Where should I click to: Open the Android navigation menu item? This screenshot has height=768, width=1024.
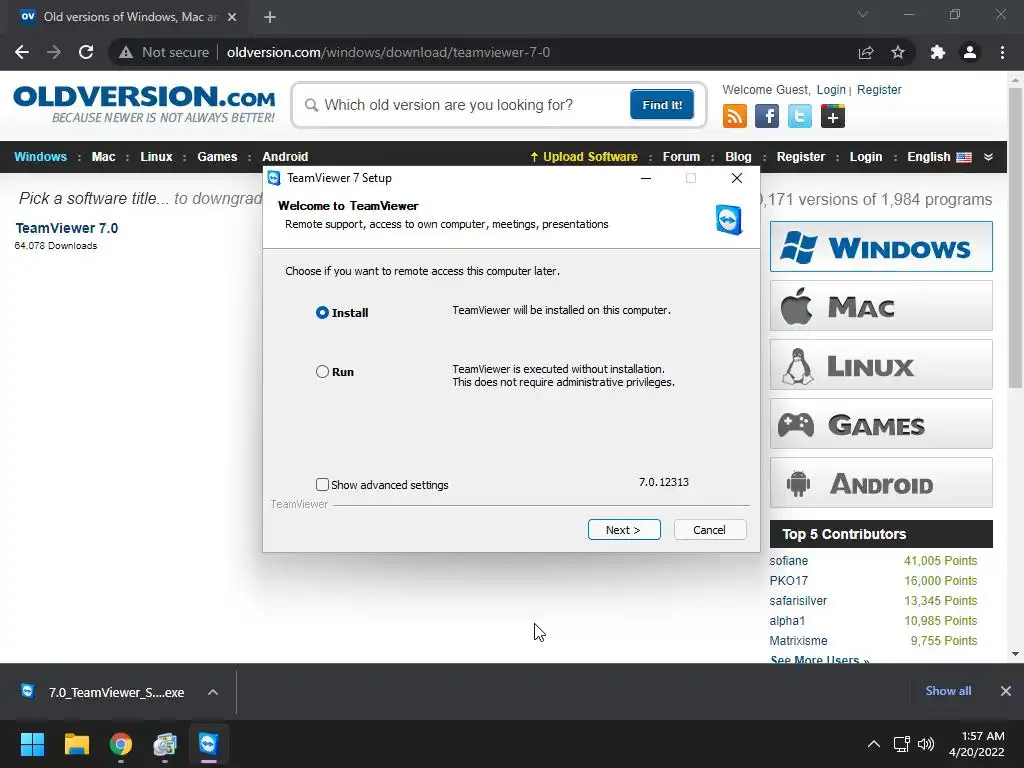click(x=285, y=157)
